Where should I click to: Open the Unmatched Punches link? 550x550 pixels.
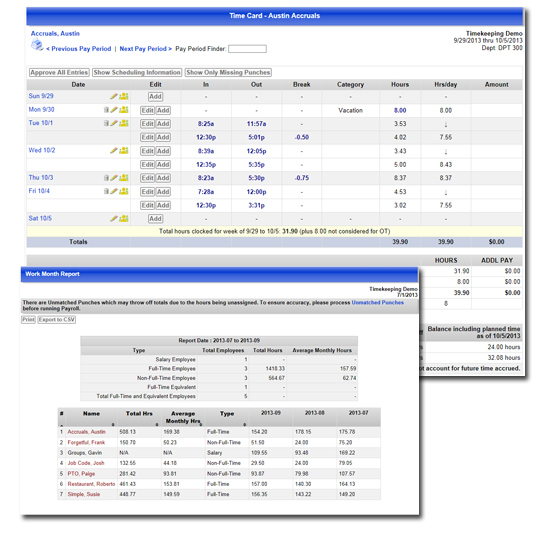click(378, 302)
